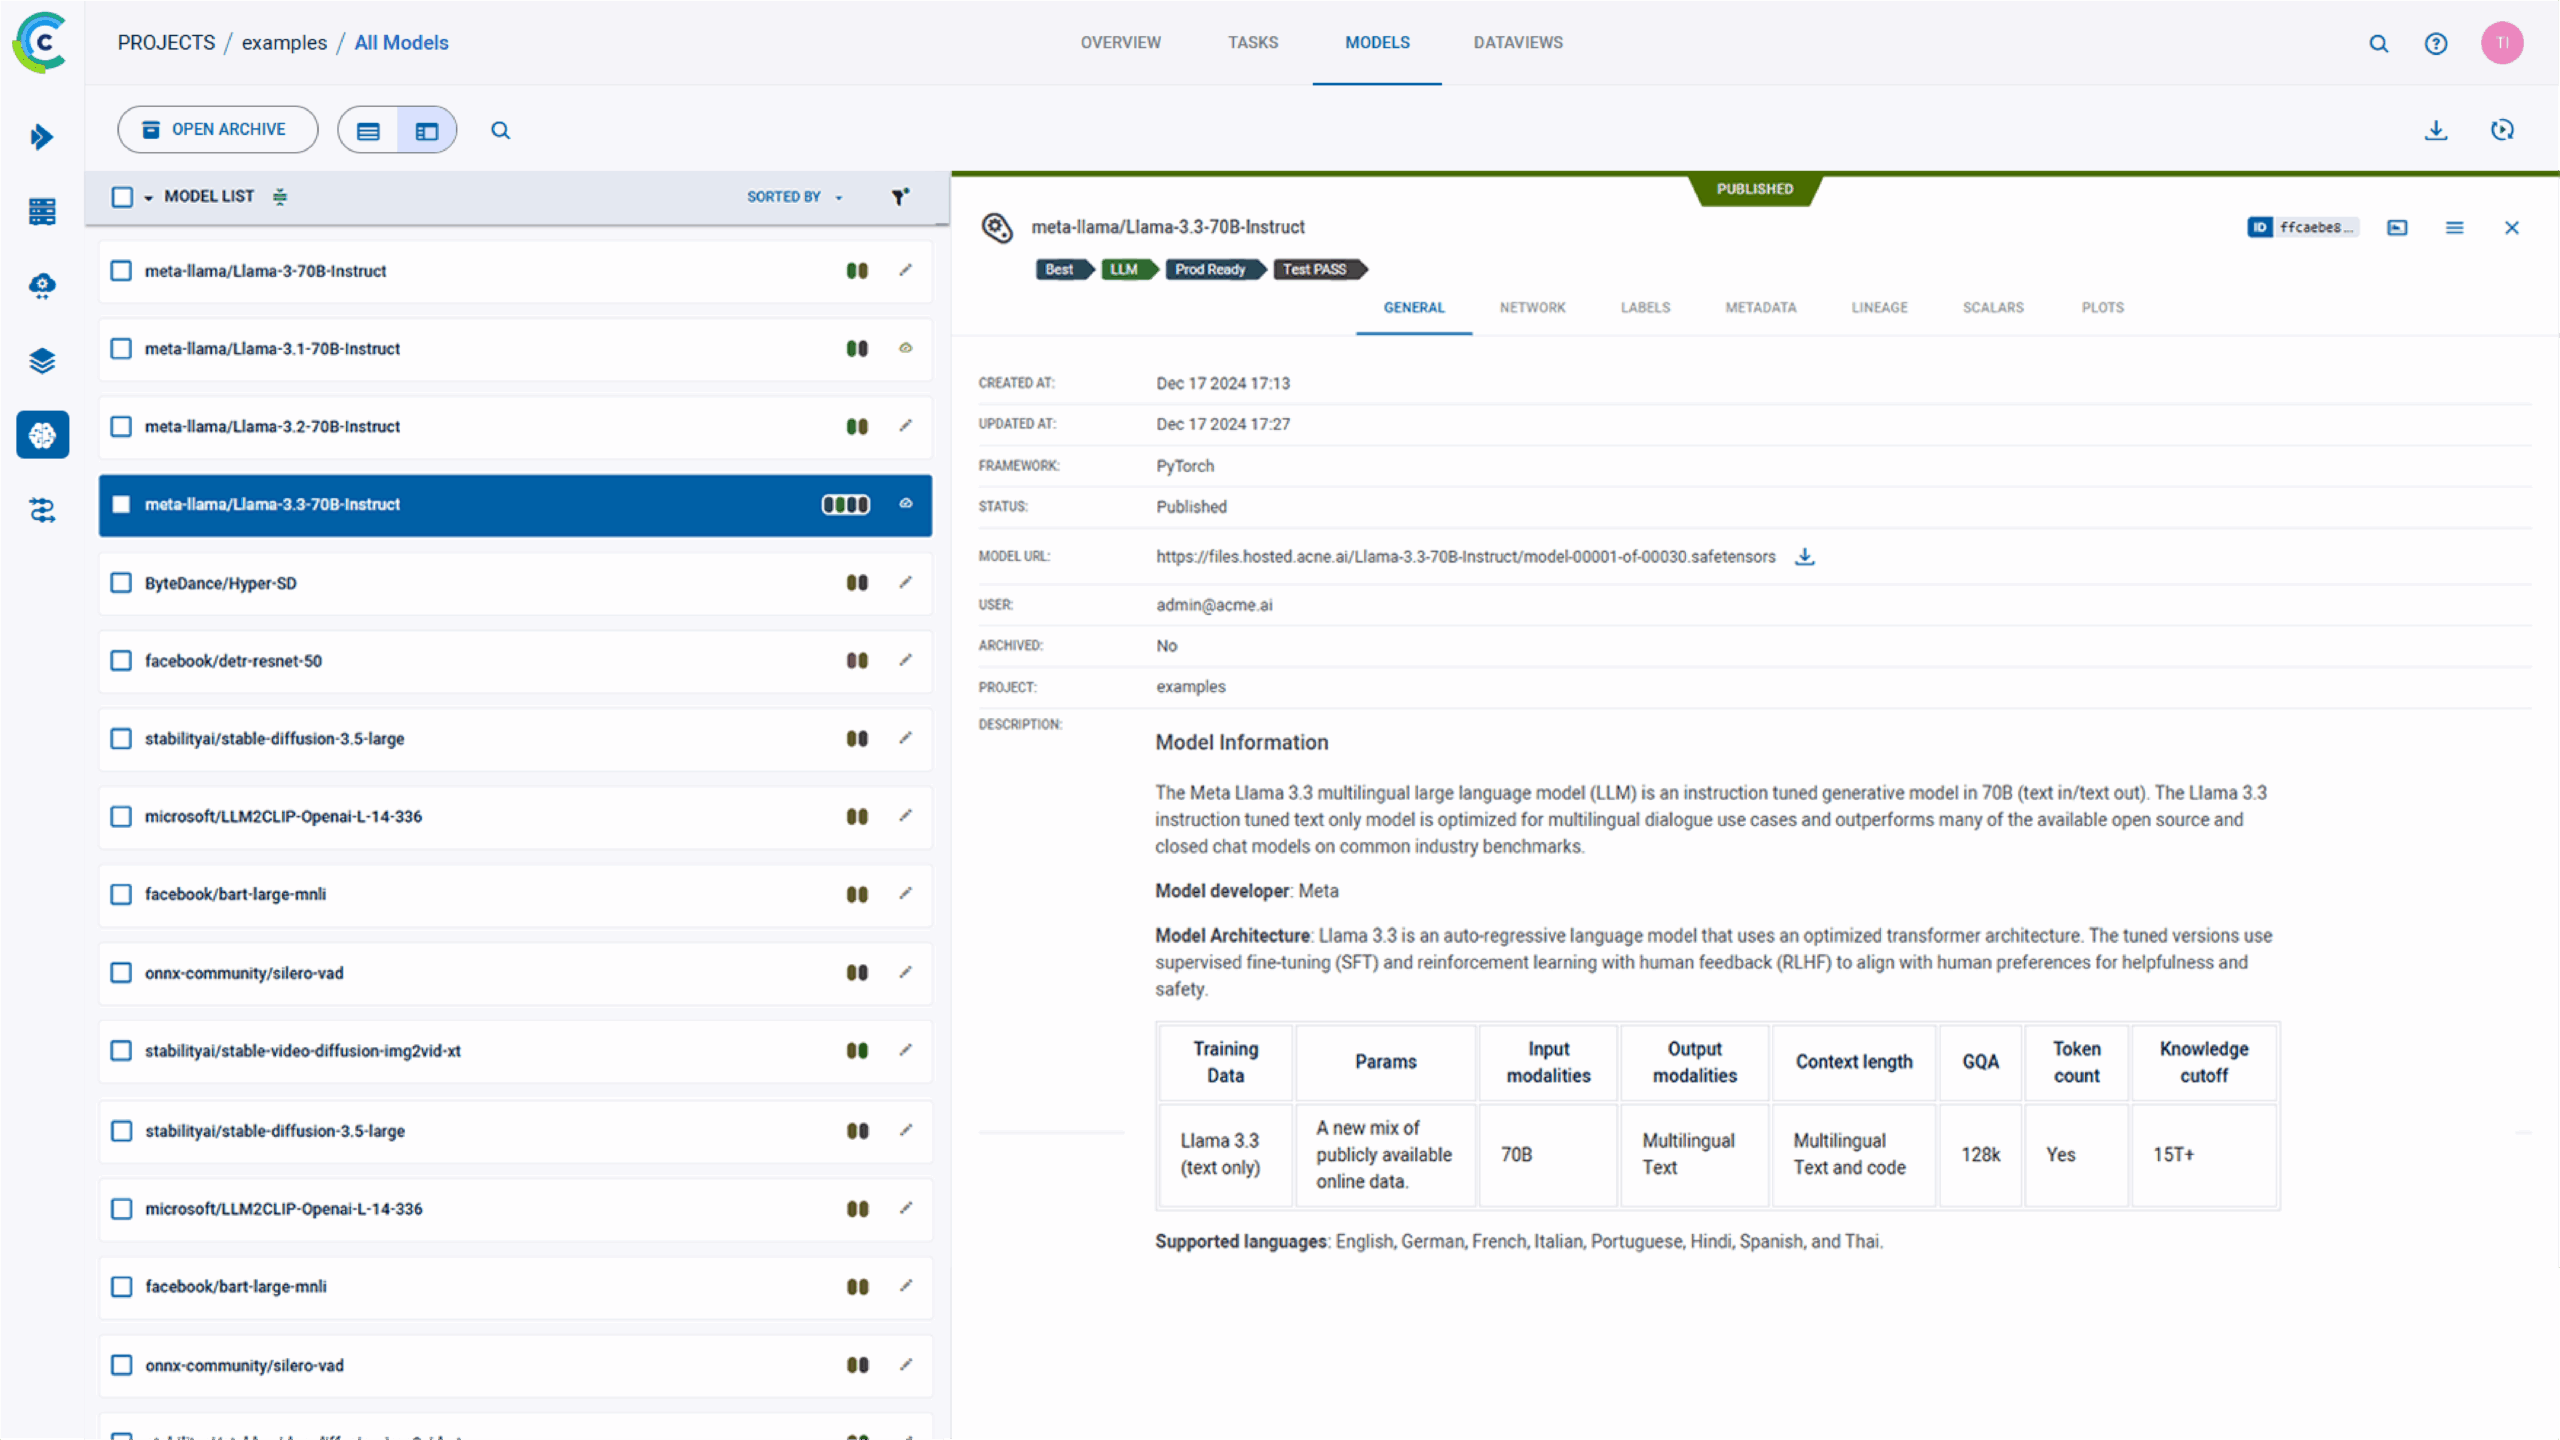The width and height of the screenshot is (2560, 1440).
Task: Click the Open Archive button
Action: (x=217, y=130)
